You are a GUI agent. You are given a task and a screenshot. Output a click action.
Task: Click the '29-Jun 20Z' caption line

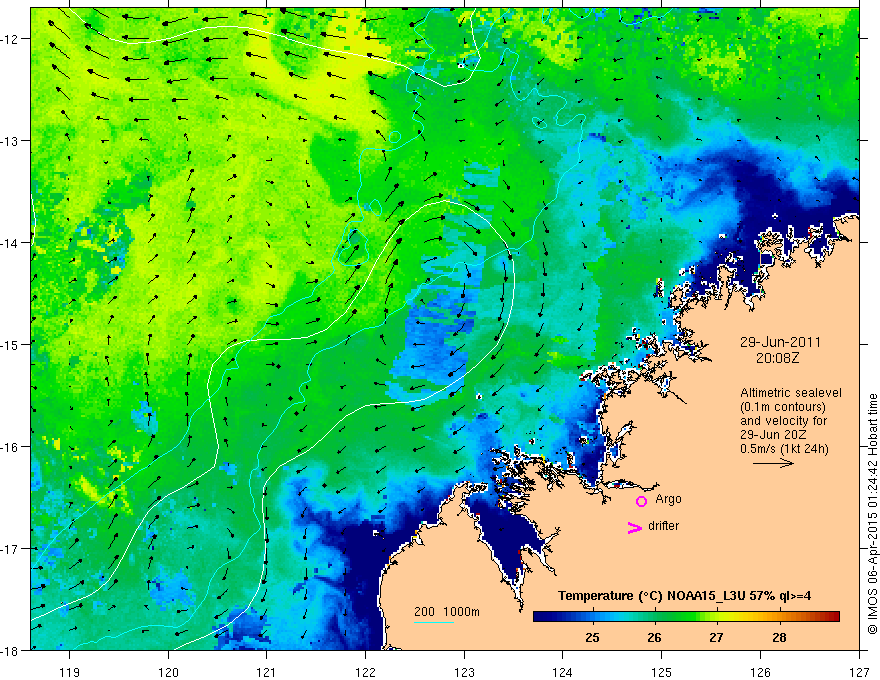(773, 435)
